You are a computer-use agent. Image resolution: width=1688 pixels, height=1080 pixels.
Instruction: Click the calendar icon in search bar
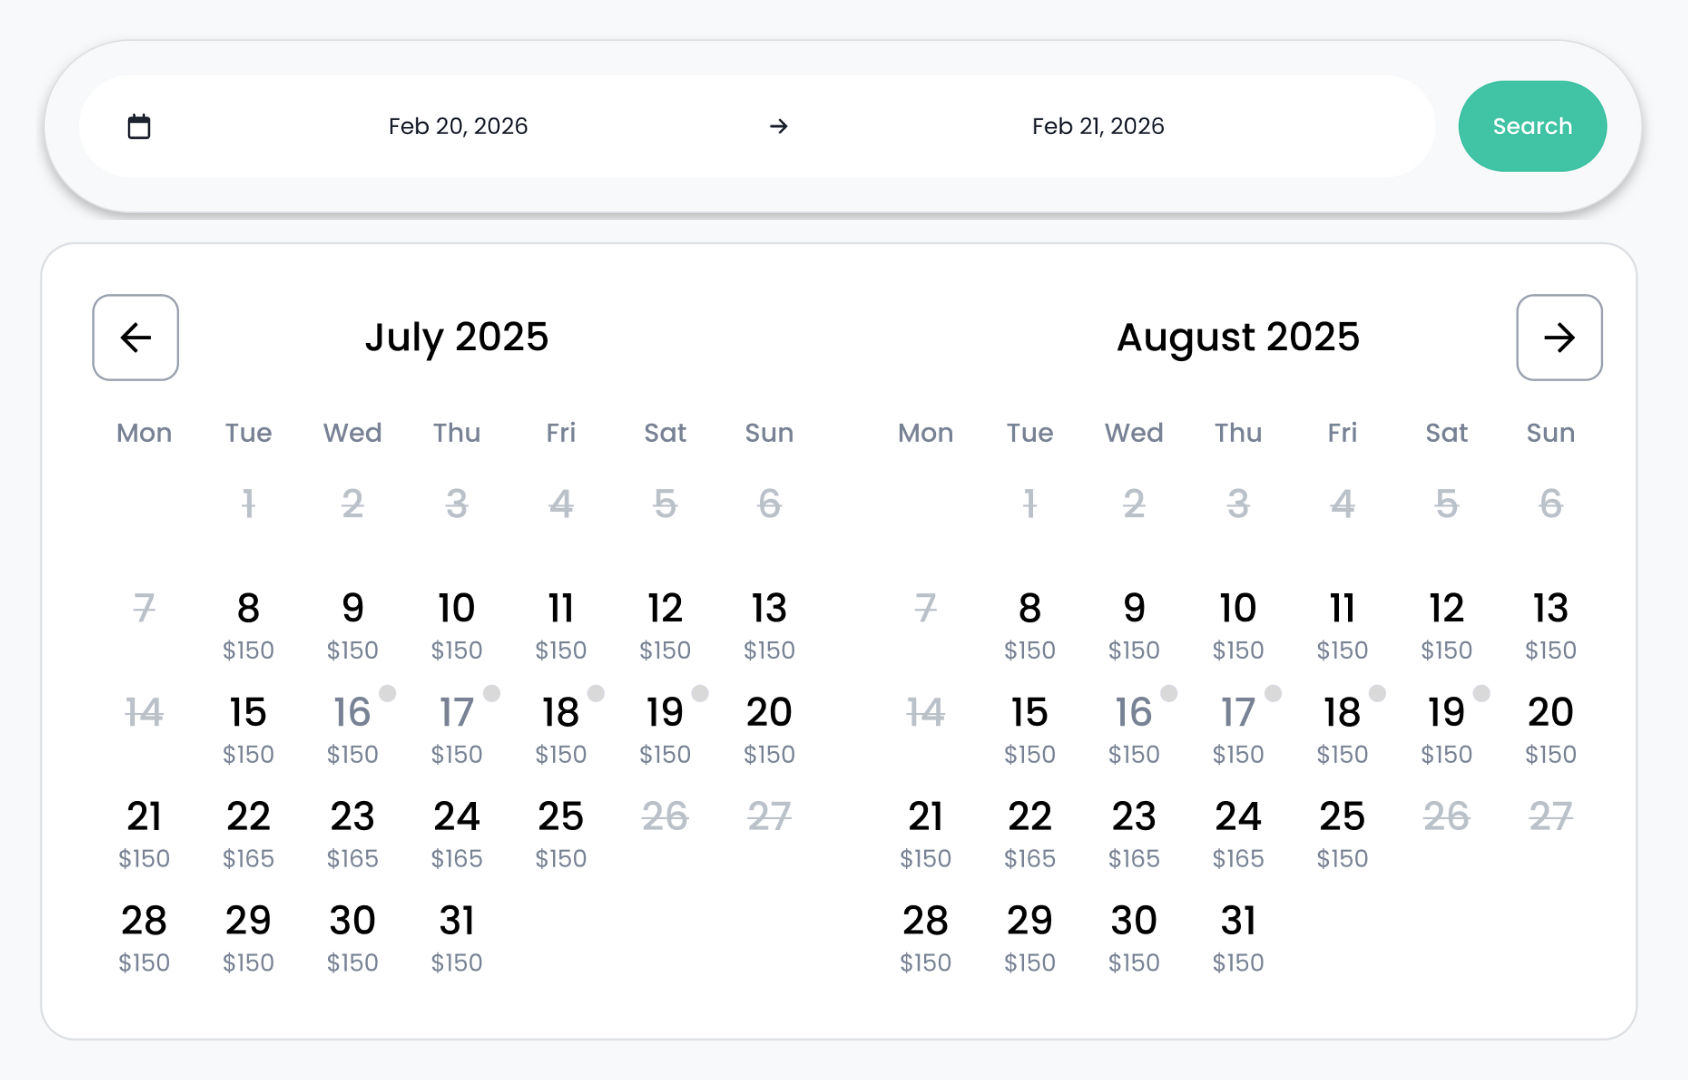(139, 127)
